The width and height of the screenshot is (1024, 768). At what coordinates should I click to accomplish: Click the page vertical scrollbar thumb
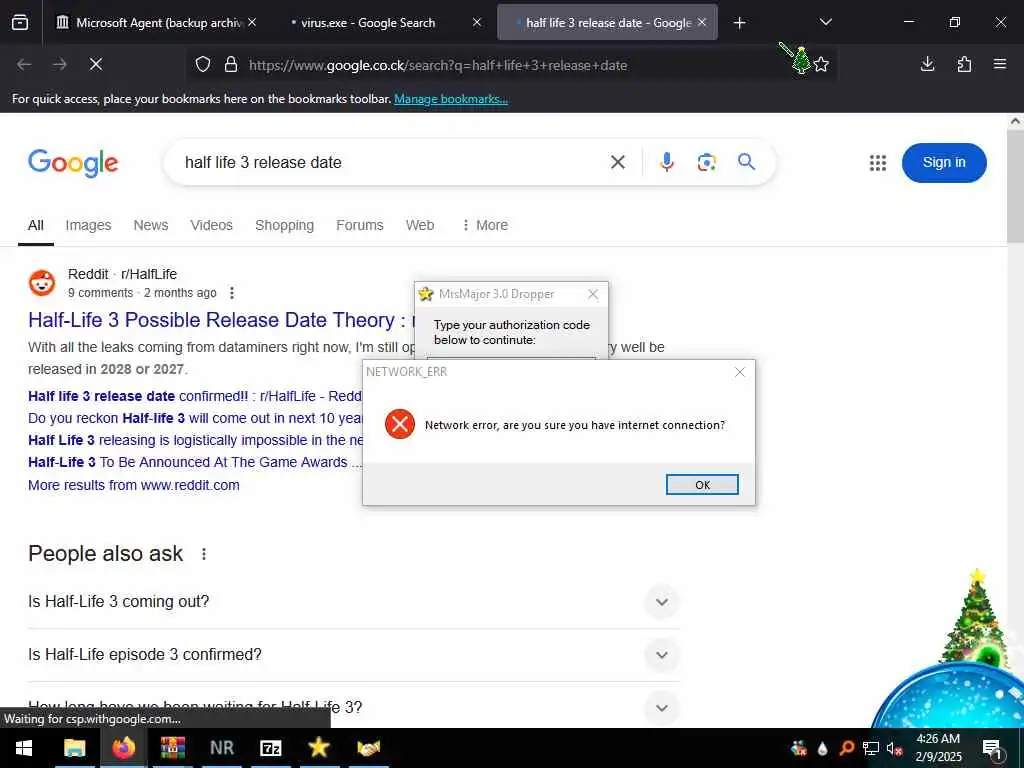[1015, 186]
